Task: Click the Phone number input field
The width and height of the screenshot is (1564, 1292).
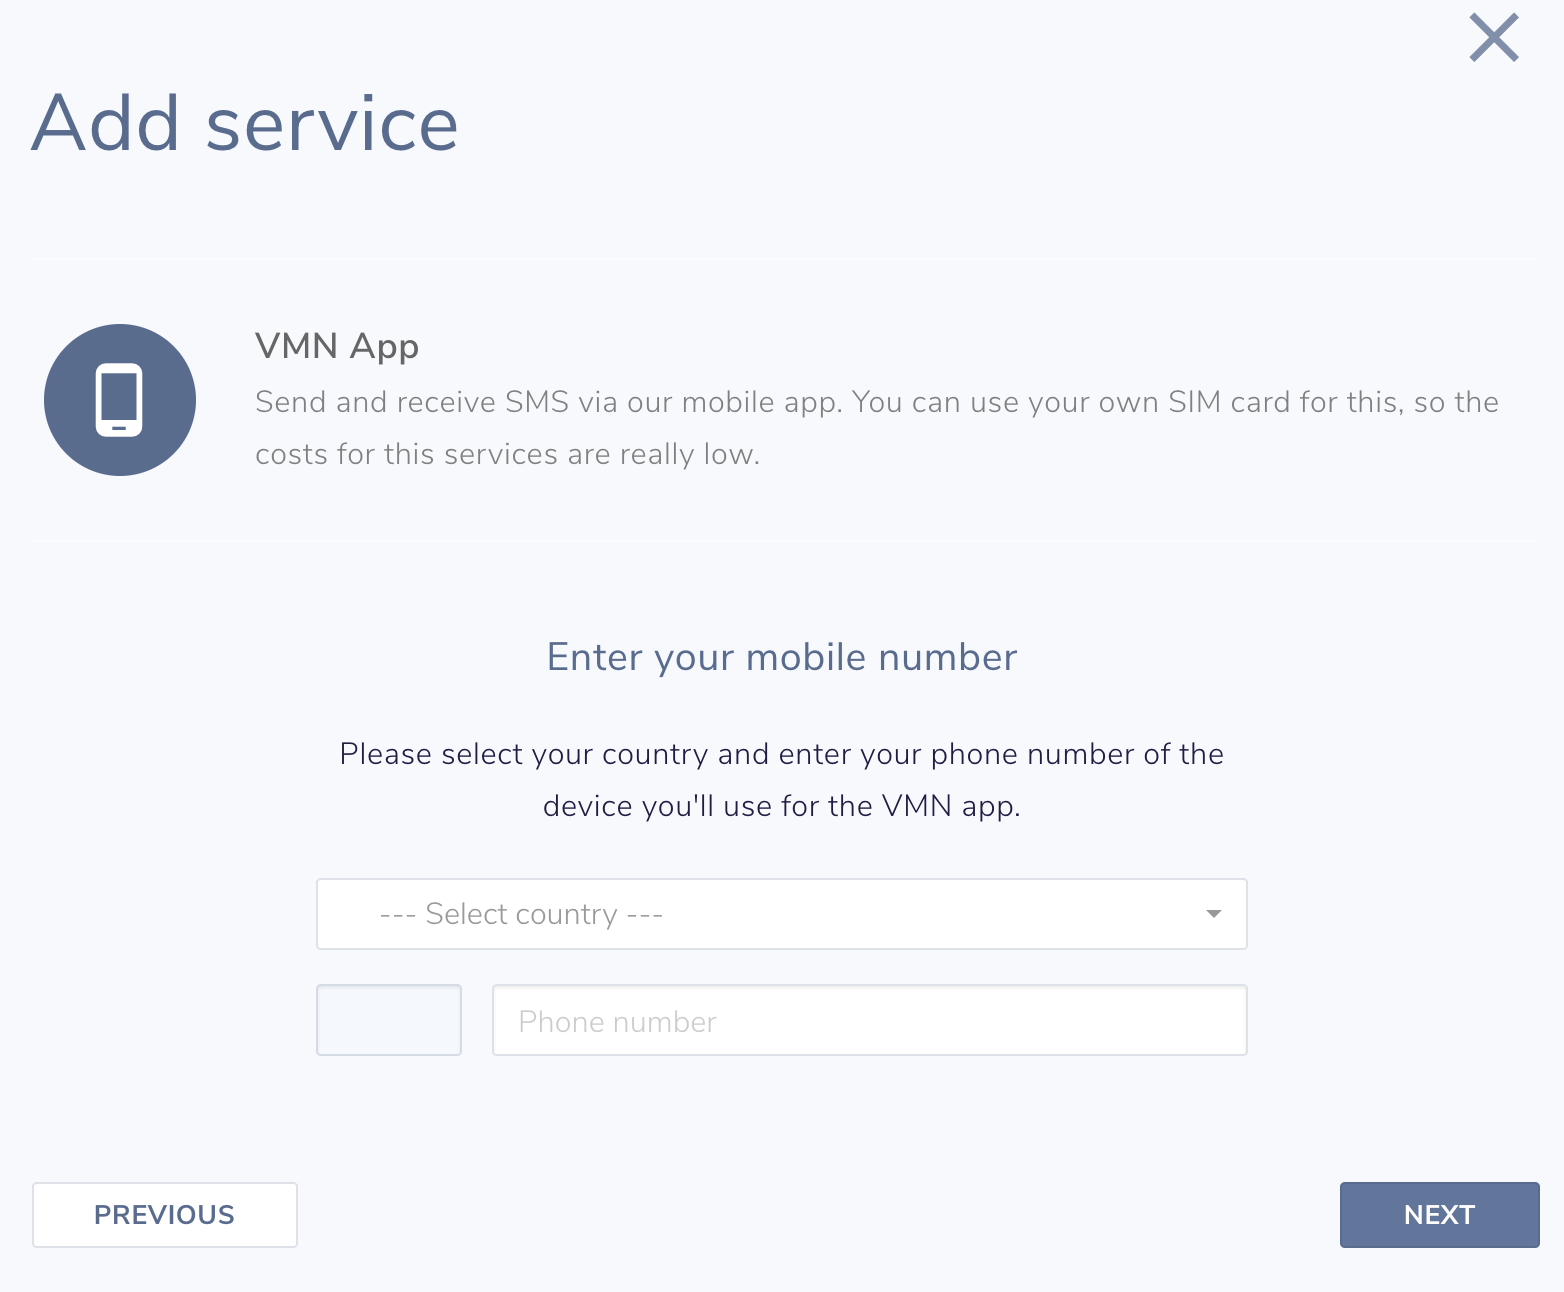Action: coord(869,1020)
